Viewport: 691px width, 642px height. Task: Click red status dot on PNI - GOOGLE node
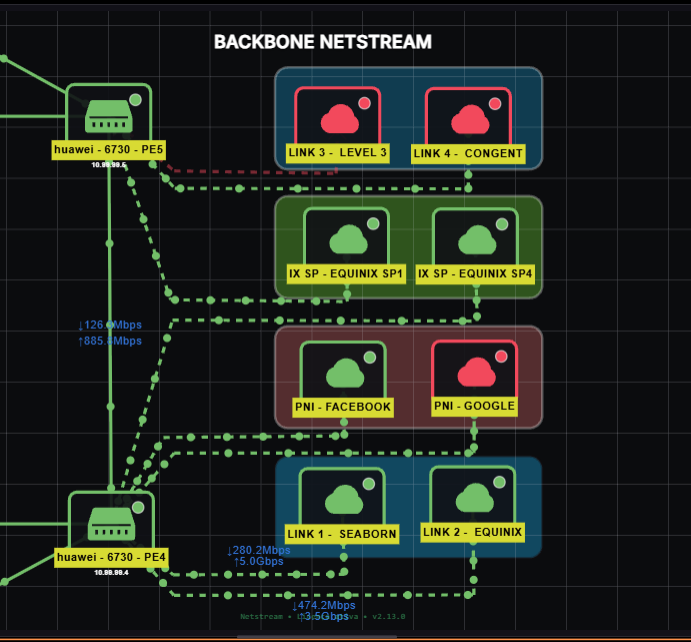click(501, 356)
